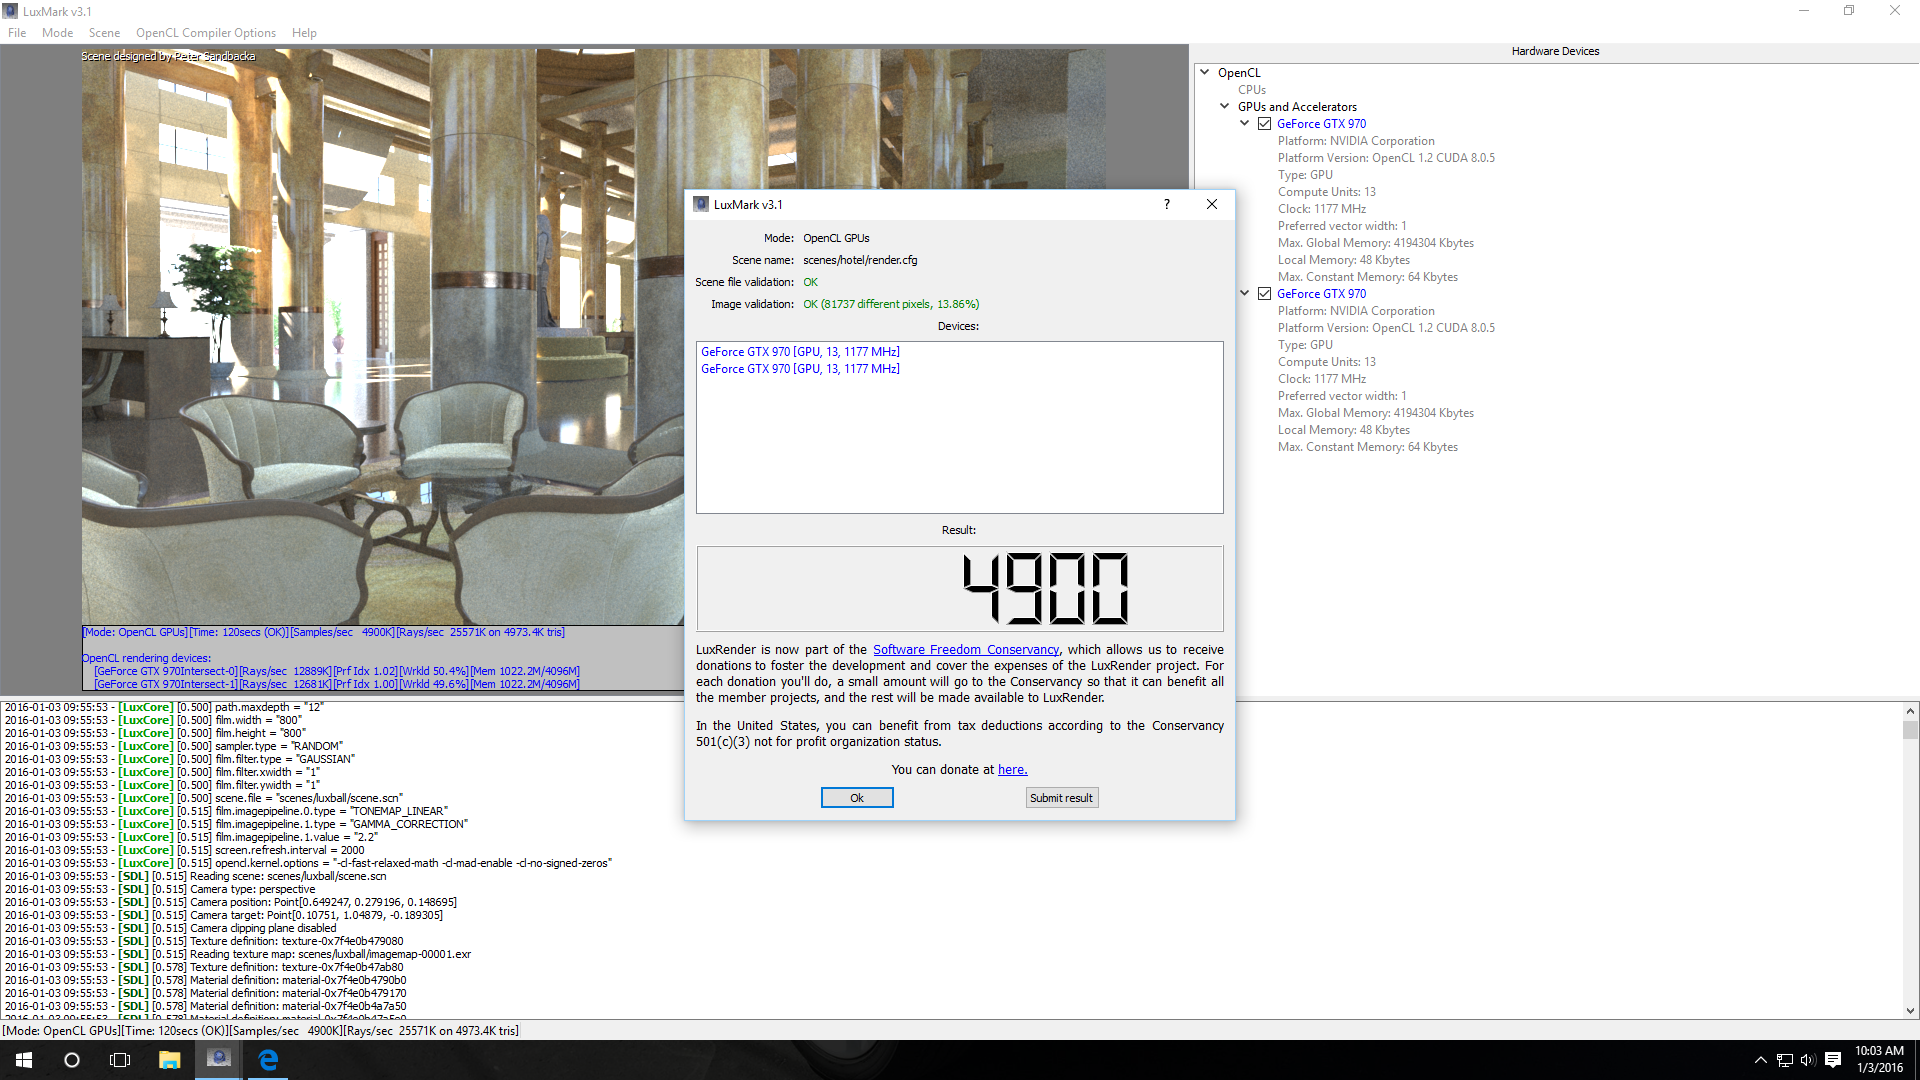1920x1080 pixels.
Task: Click the volume speaker tray icon
Action: point(1807,1060)
